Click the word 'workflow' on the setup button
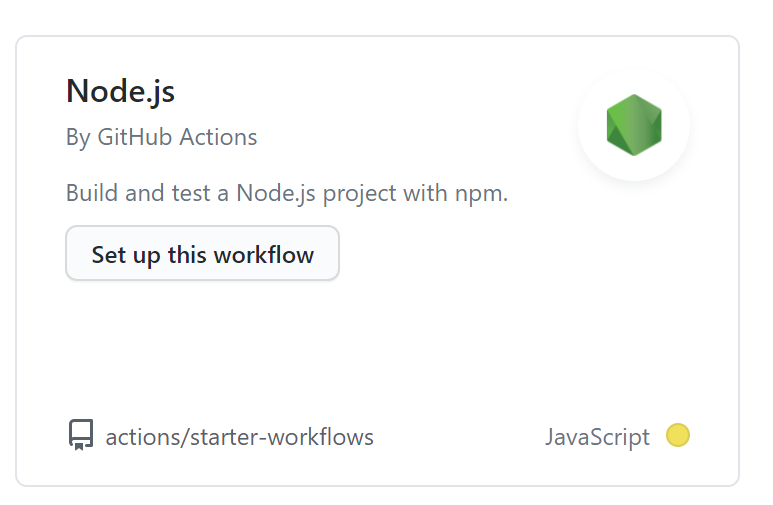The image size is (773, 505). pos(264,255)
